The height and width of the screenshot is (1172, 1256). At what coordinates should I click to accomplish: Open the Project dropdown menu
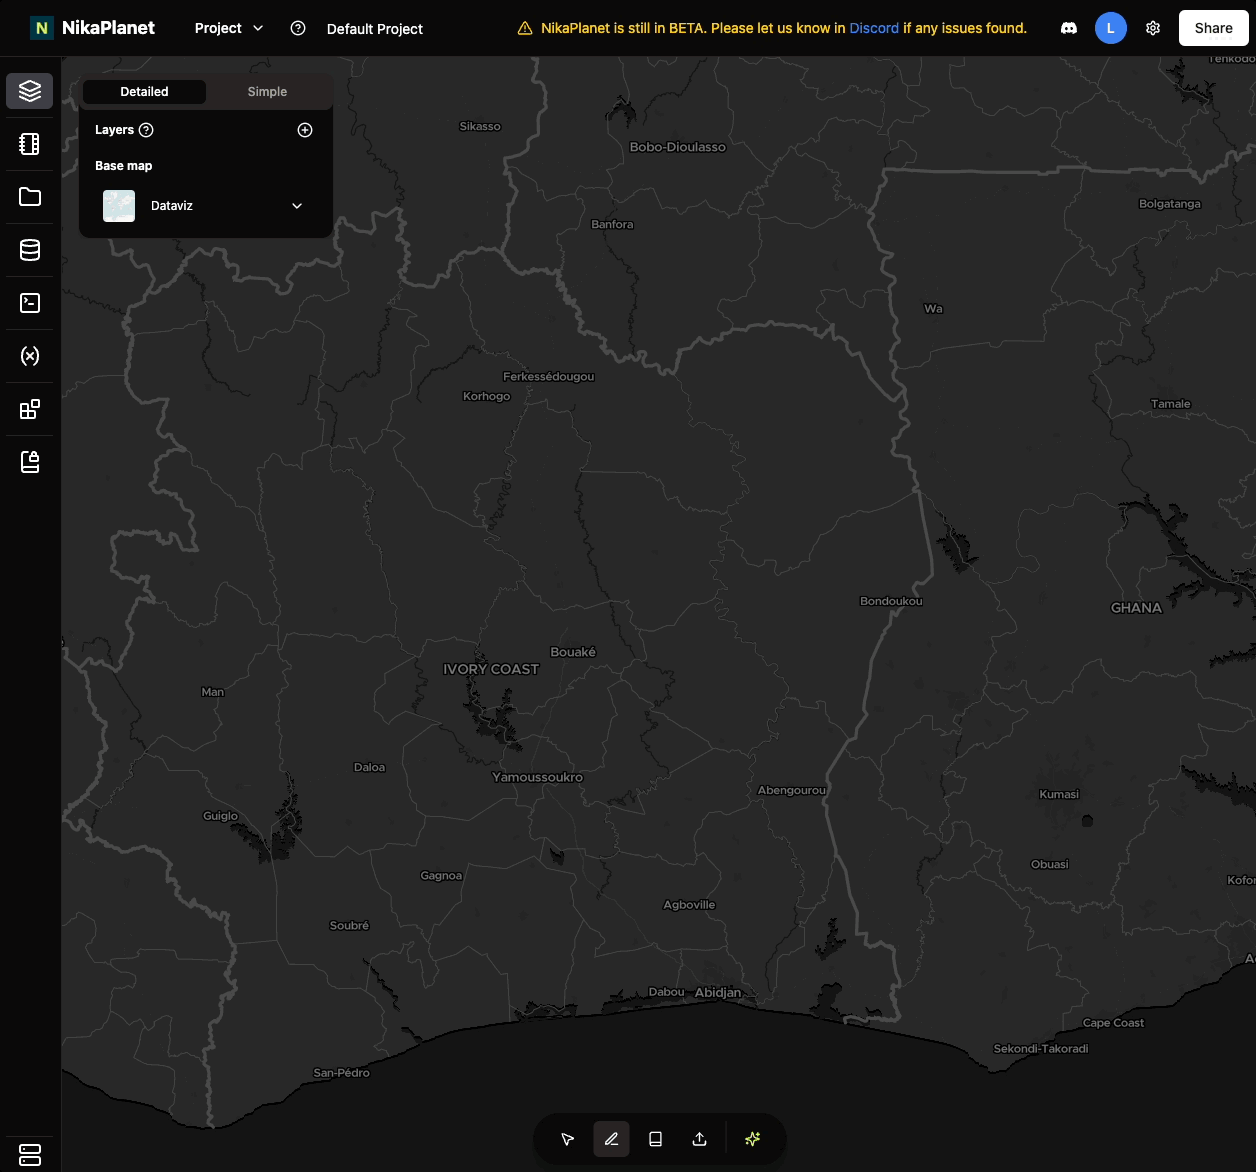pyautogui.click(x=229, y=28)
